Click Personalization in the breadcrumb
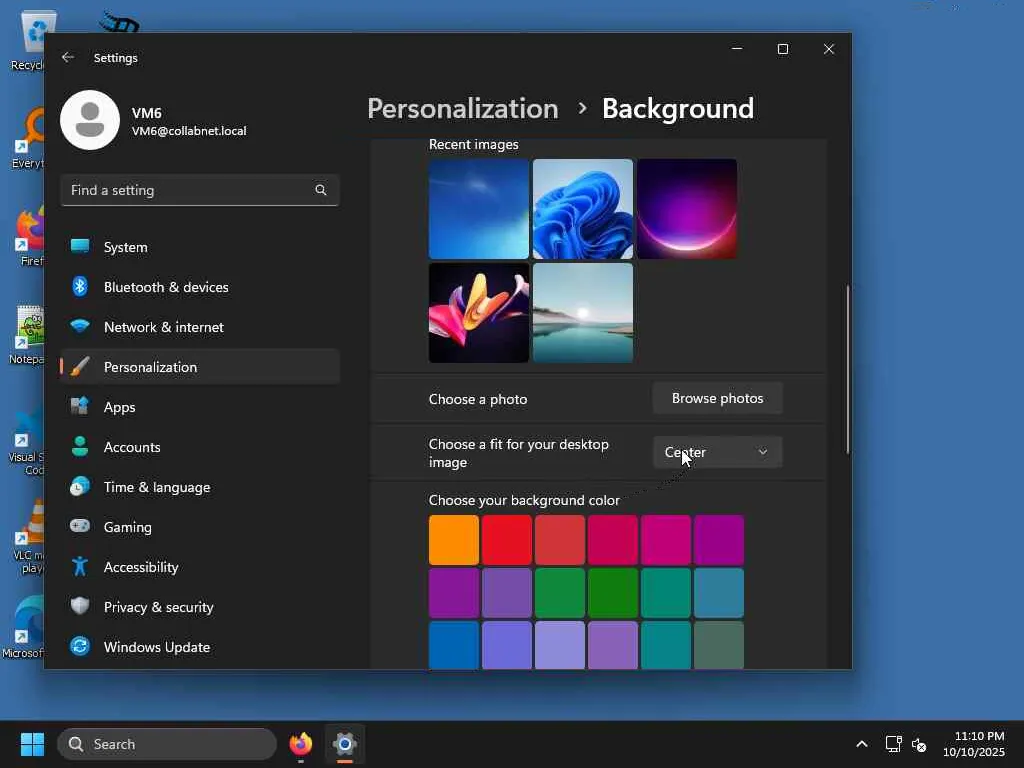Image resolution: width=1024 pixels, height=768 pixels. [x=462, y=108]
